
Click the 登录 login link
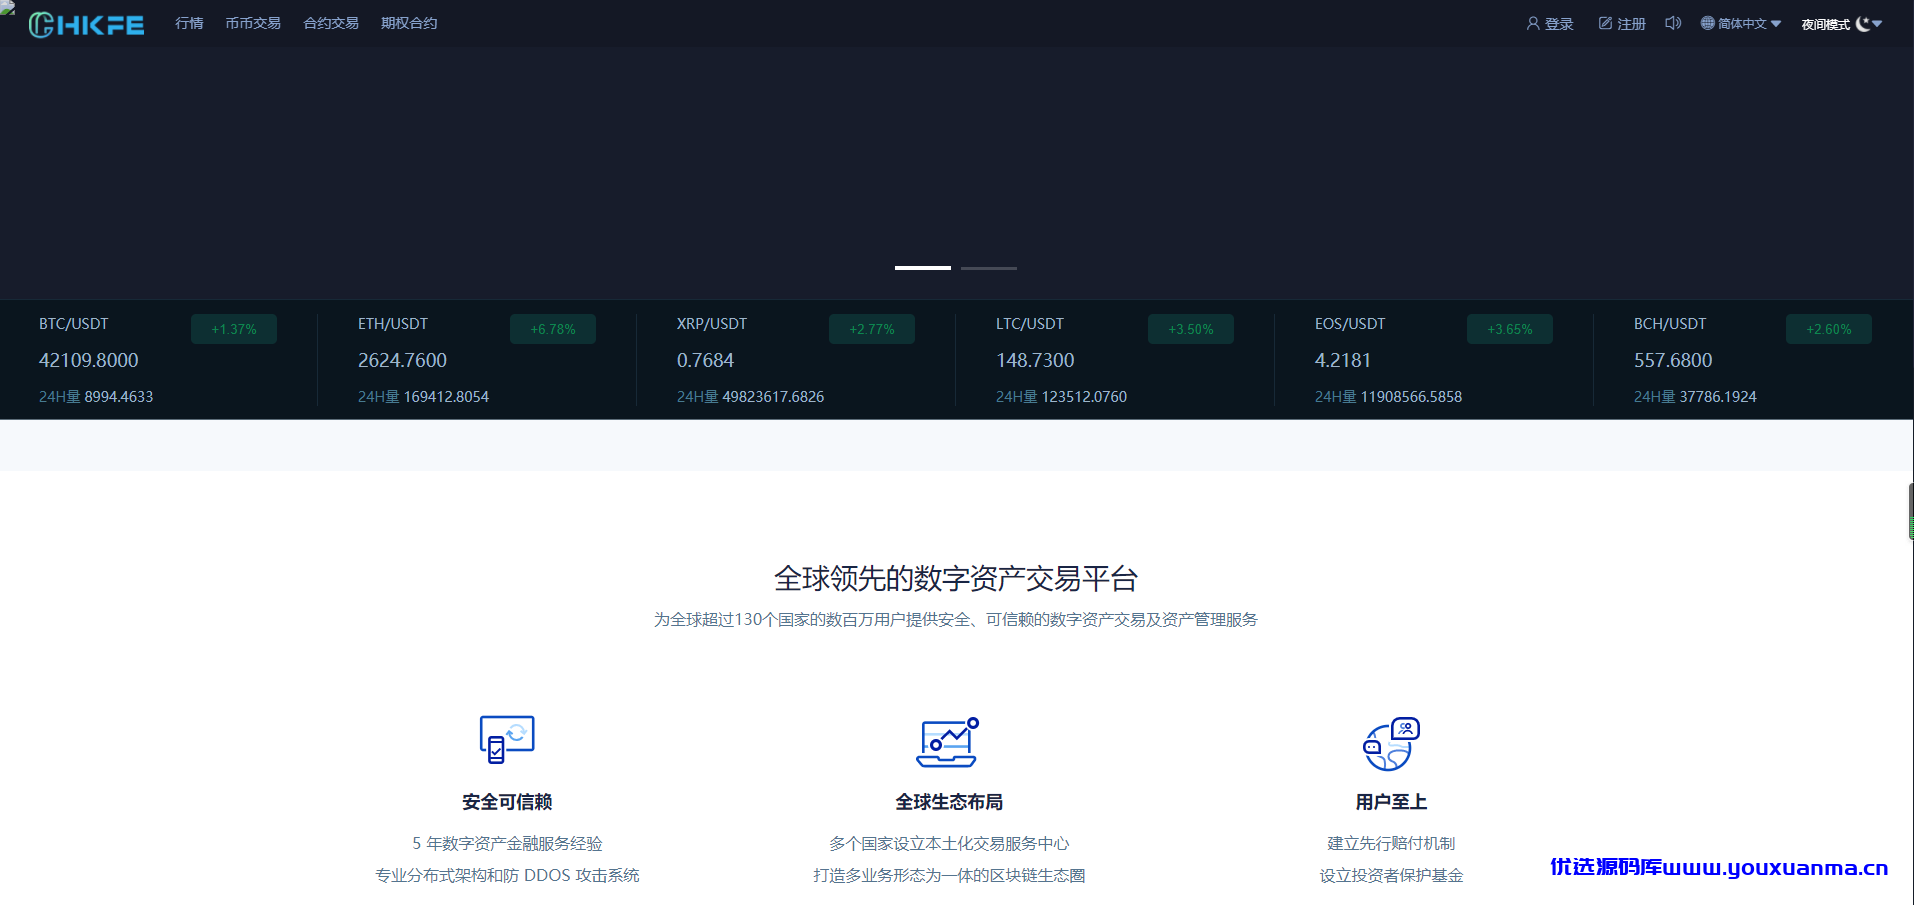pos(1550,24)
